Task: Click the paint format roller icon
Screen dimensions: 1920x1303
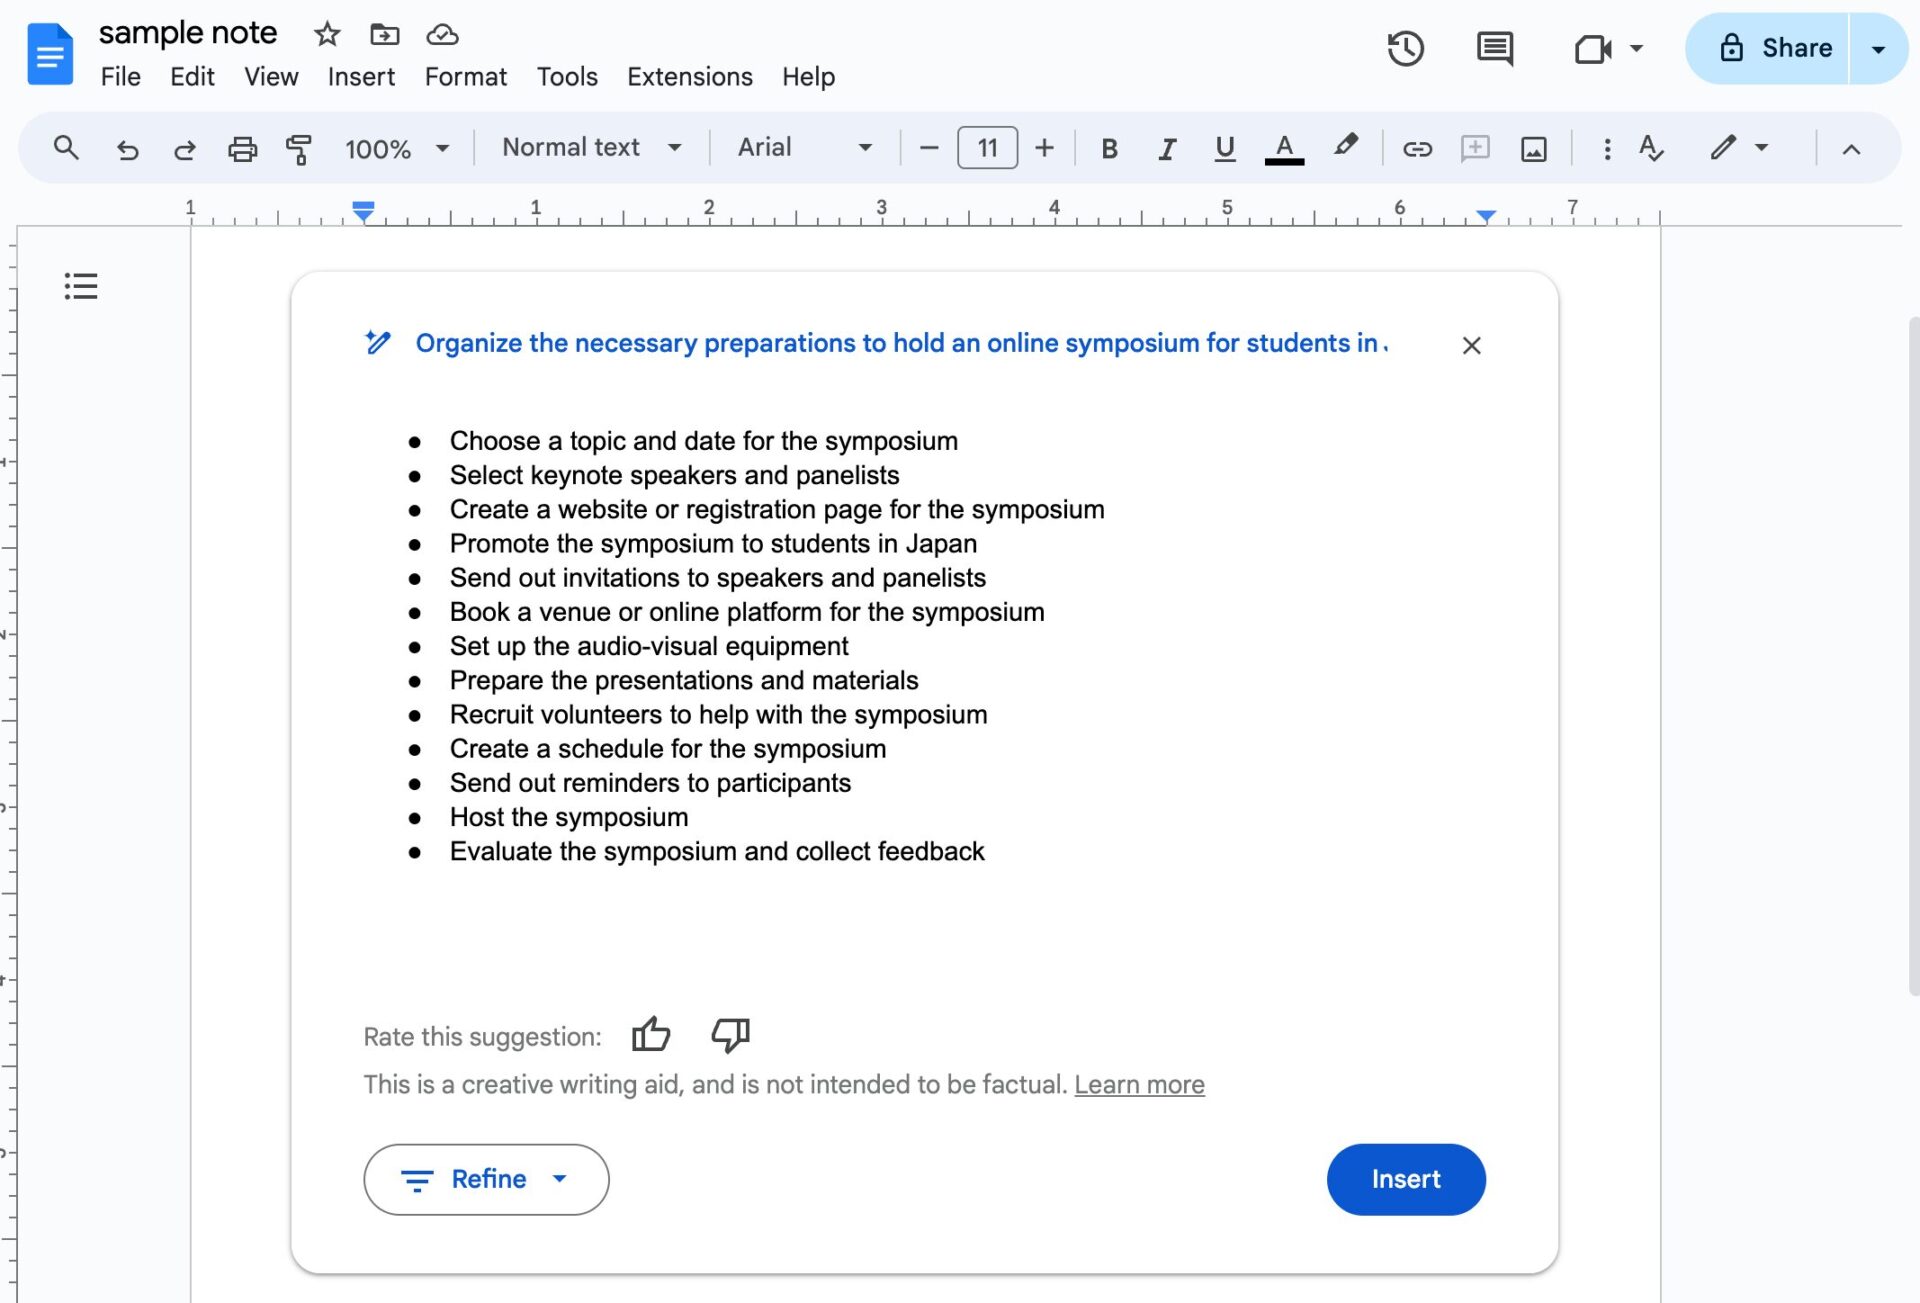Action: pyautogui.click(x=298, y=149)
